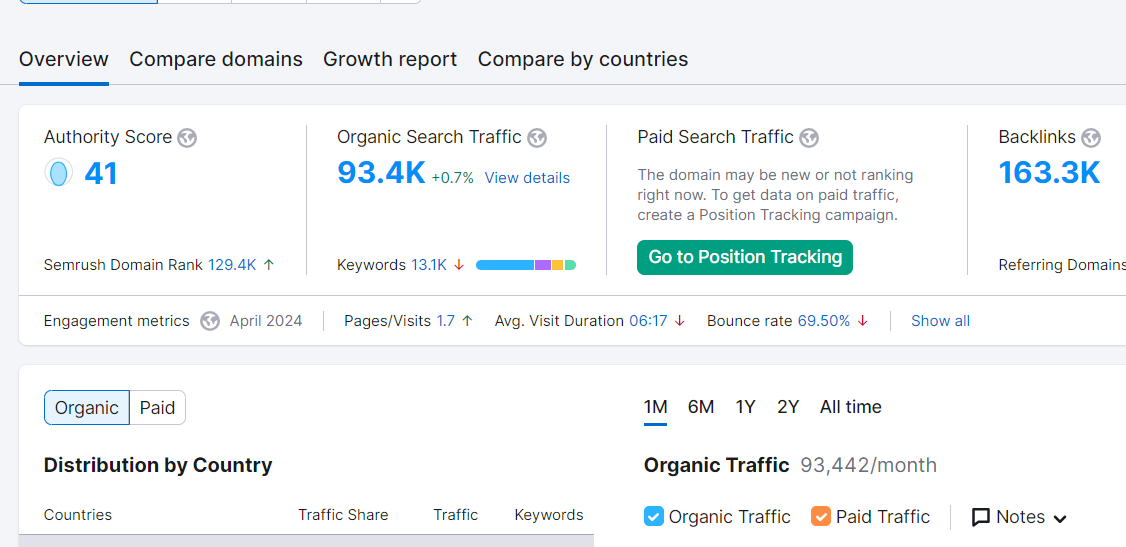Click the Go to Position Tracking button
This screenshot has height=547, width=1126.
(745, 257)
